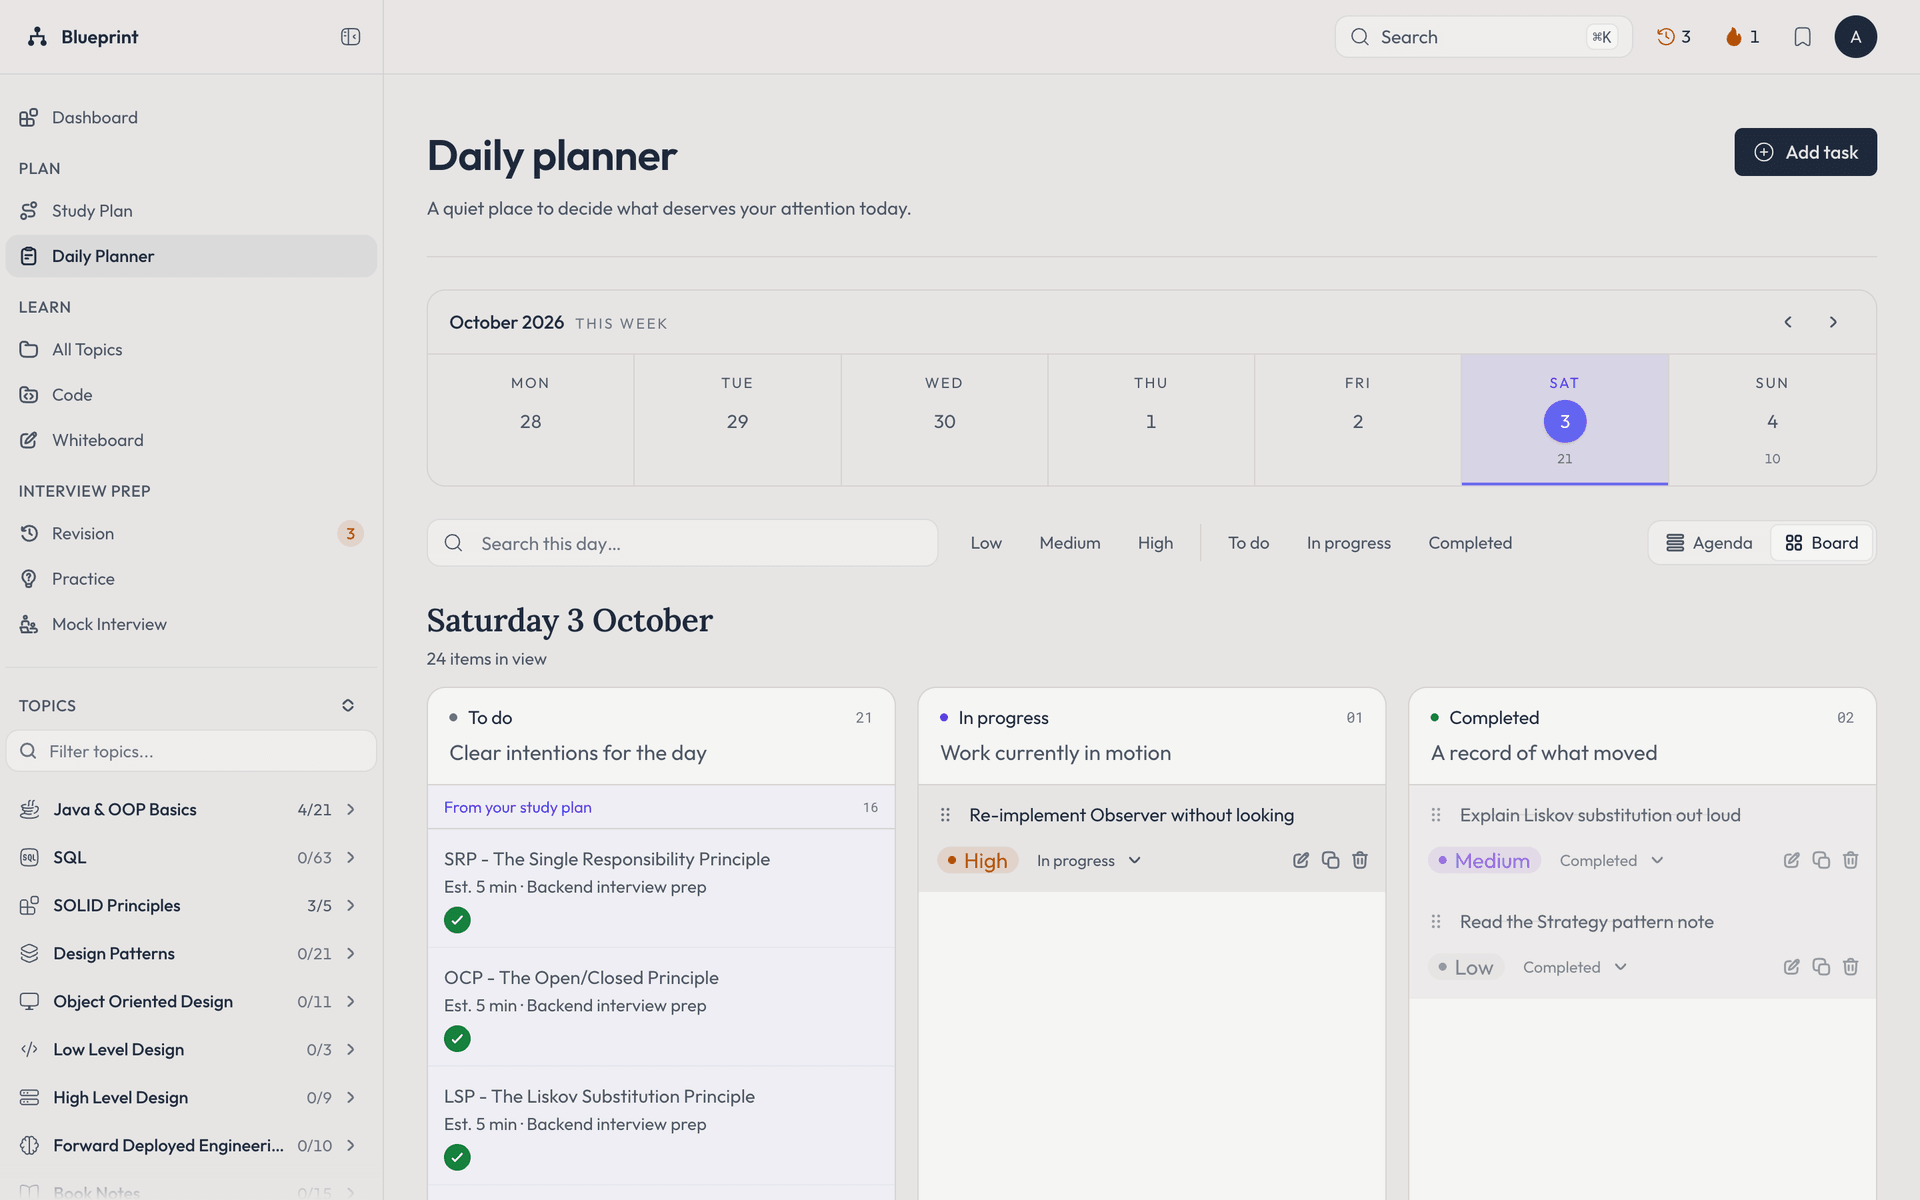Open All Topics in sidebar
This screenshot has height=1200, width=1920.
click(191, 350)
